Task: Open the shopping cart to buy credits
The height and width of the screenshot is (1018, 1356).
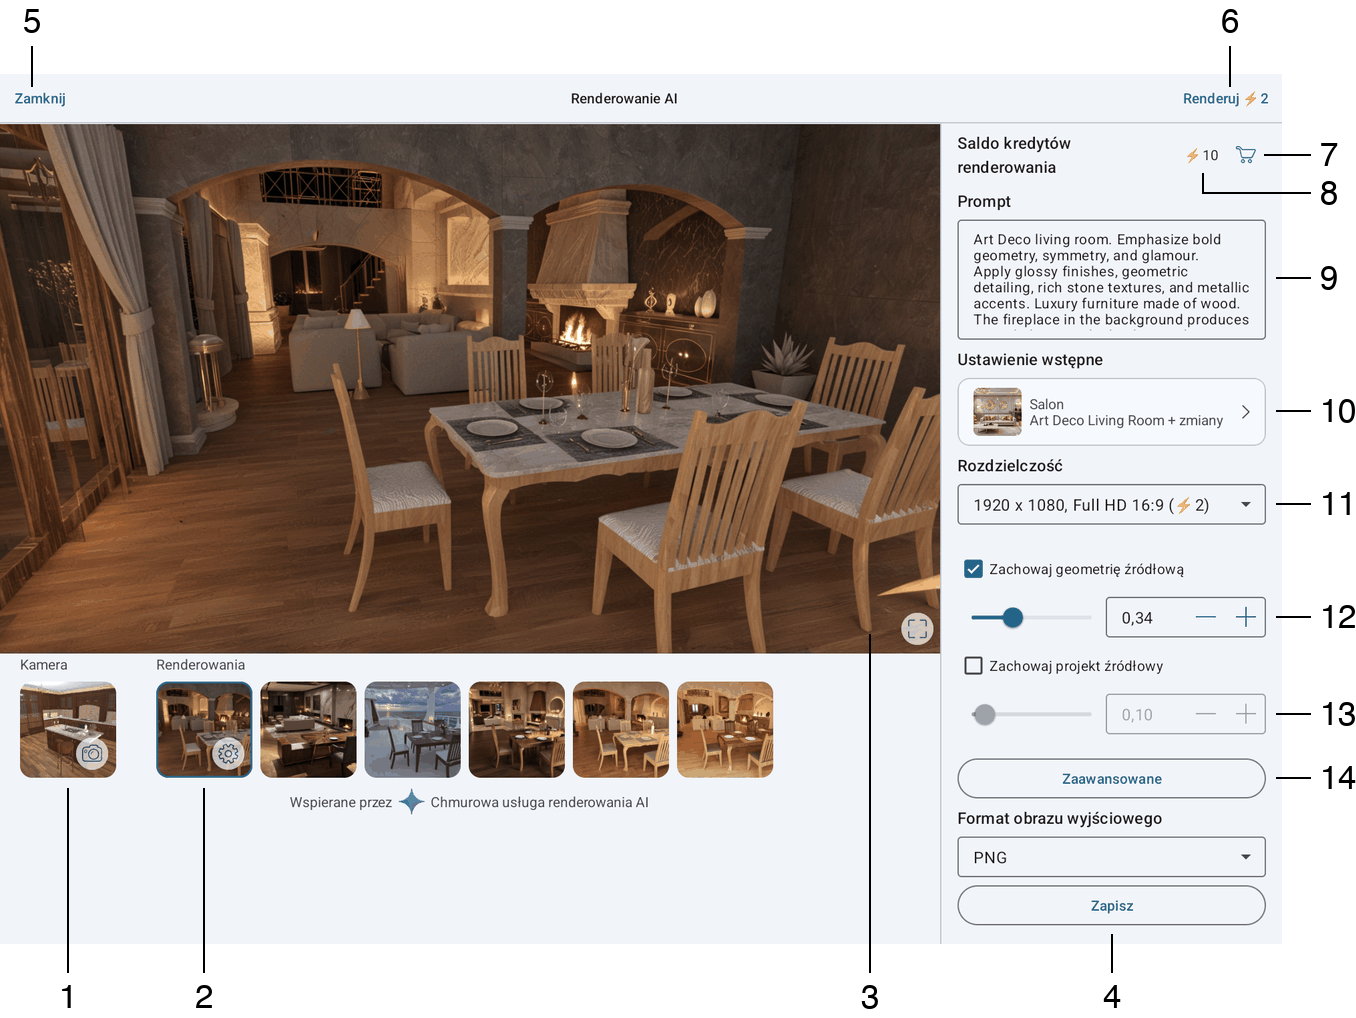Action: click(x=1245, y=155)
